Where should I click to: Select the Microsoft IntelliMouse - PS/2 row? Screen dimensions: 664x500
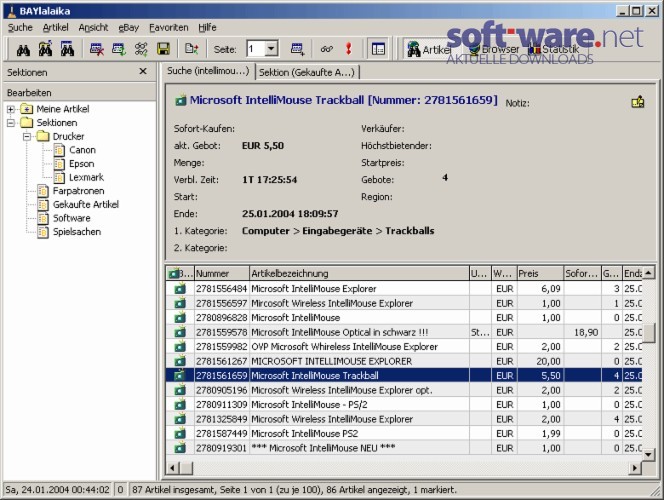pos(404,404)
